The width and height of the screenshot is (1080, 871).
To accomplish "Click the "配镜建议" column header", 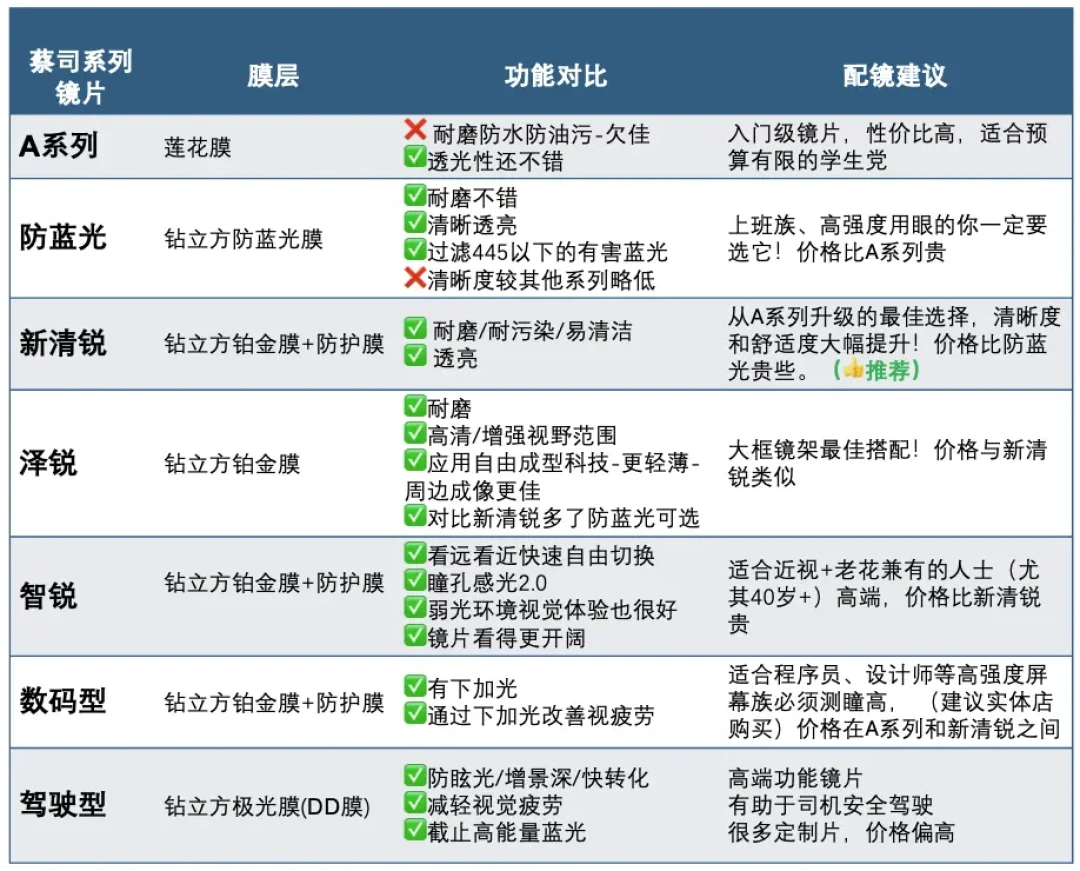I will 895,76.
